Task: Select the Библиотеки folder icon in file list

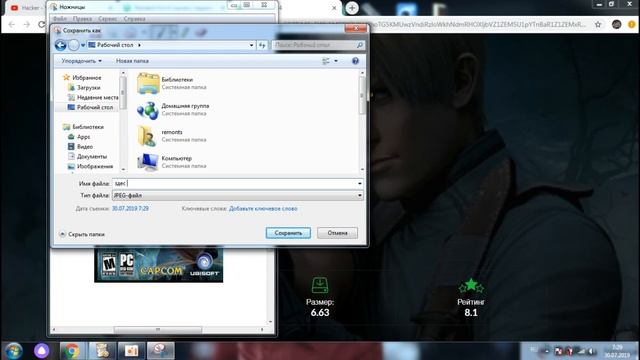Action: [148, 83]
